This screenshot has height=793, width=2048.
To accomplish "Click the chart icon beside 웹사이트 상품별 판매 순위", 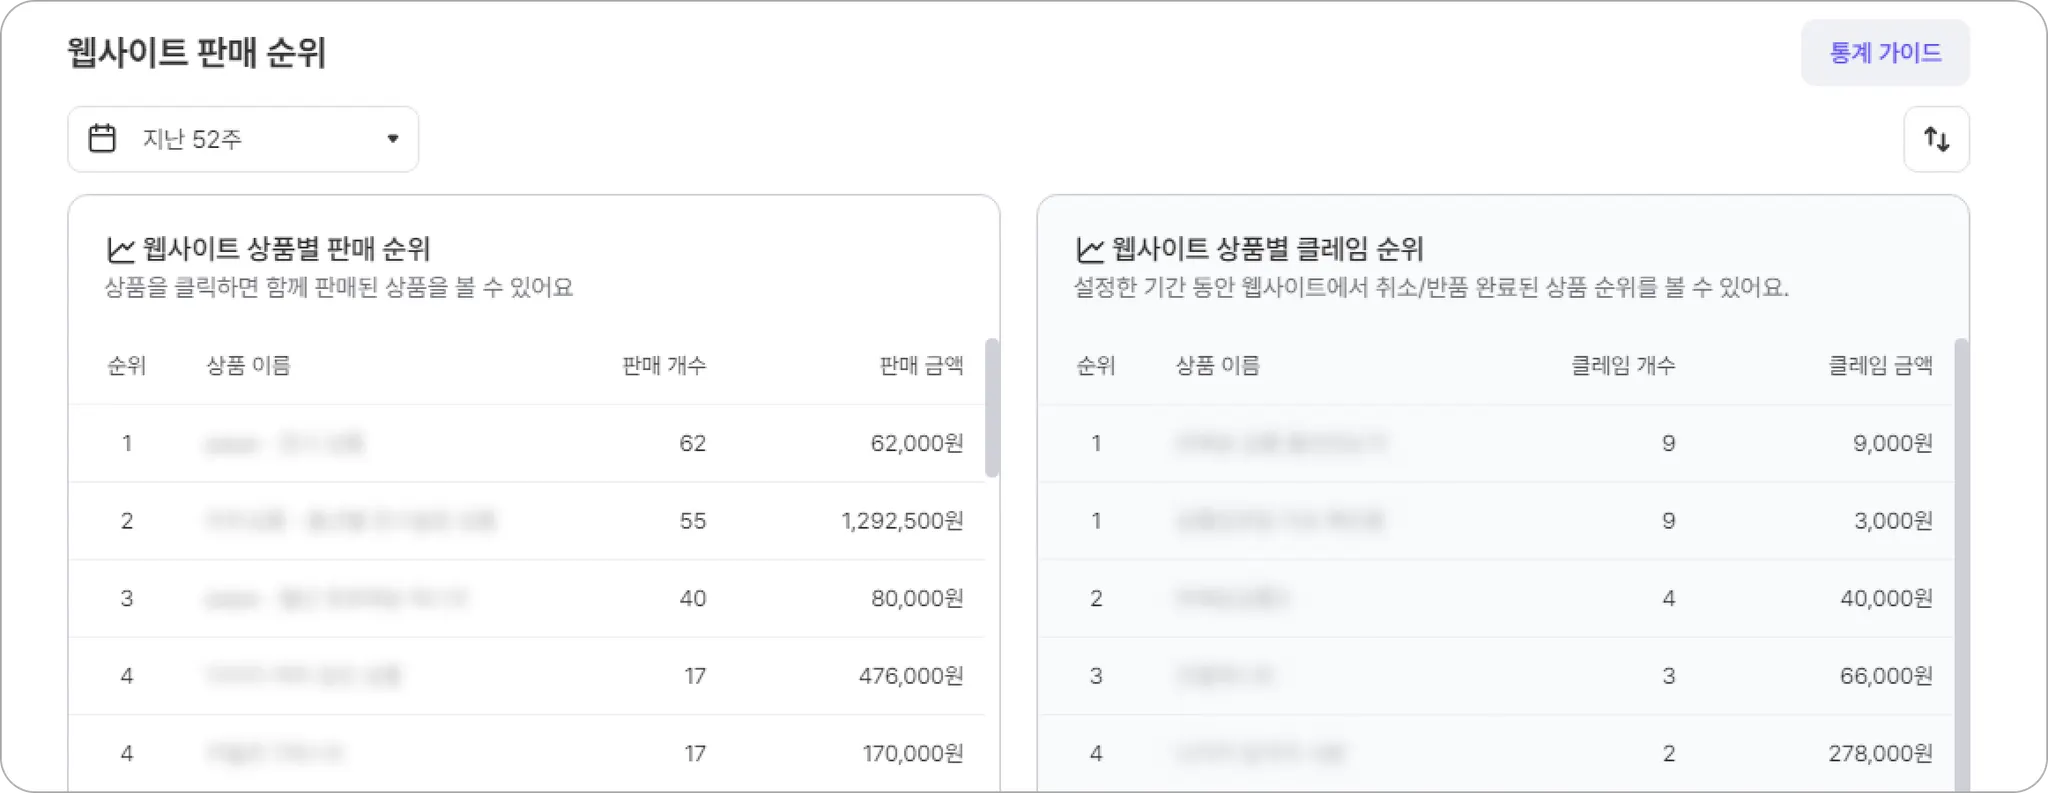I will [121, 249].
